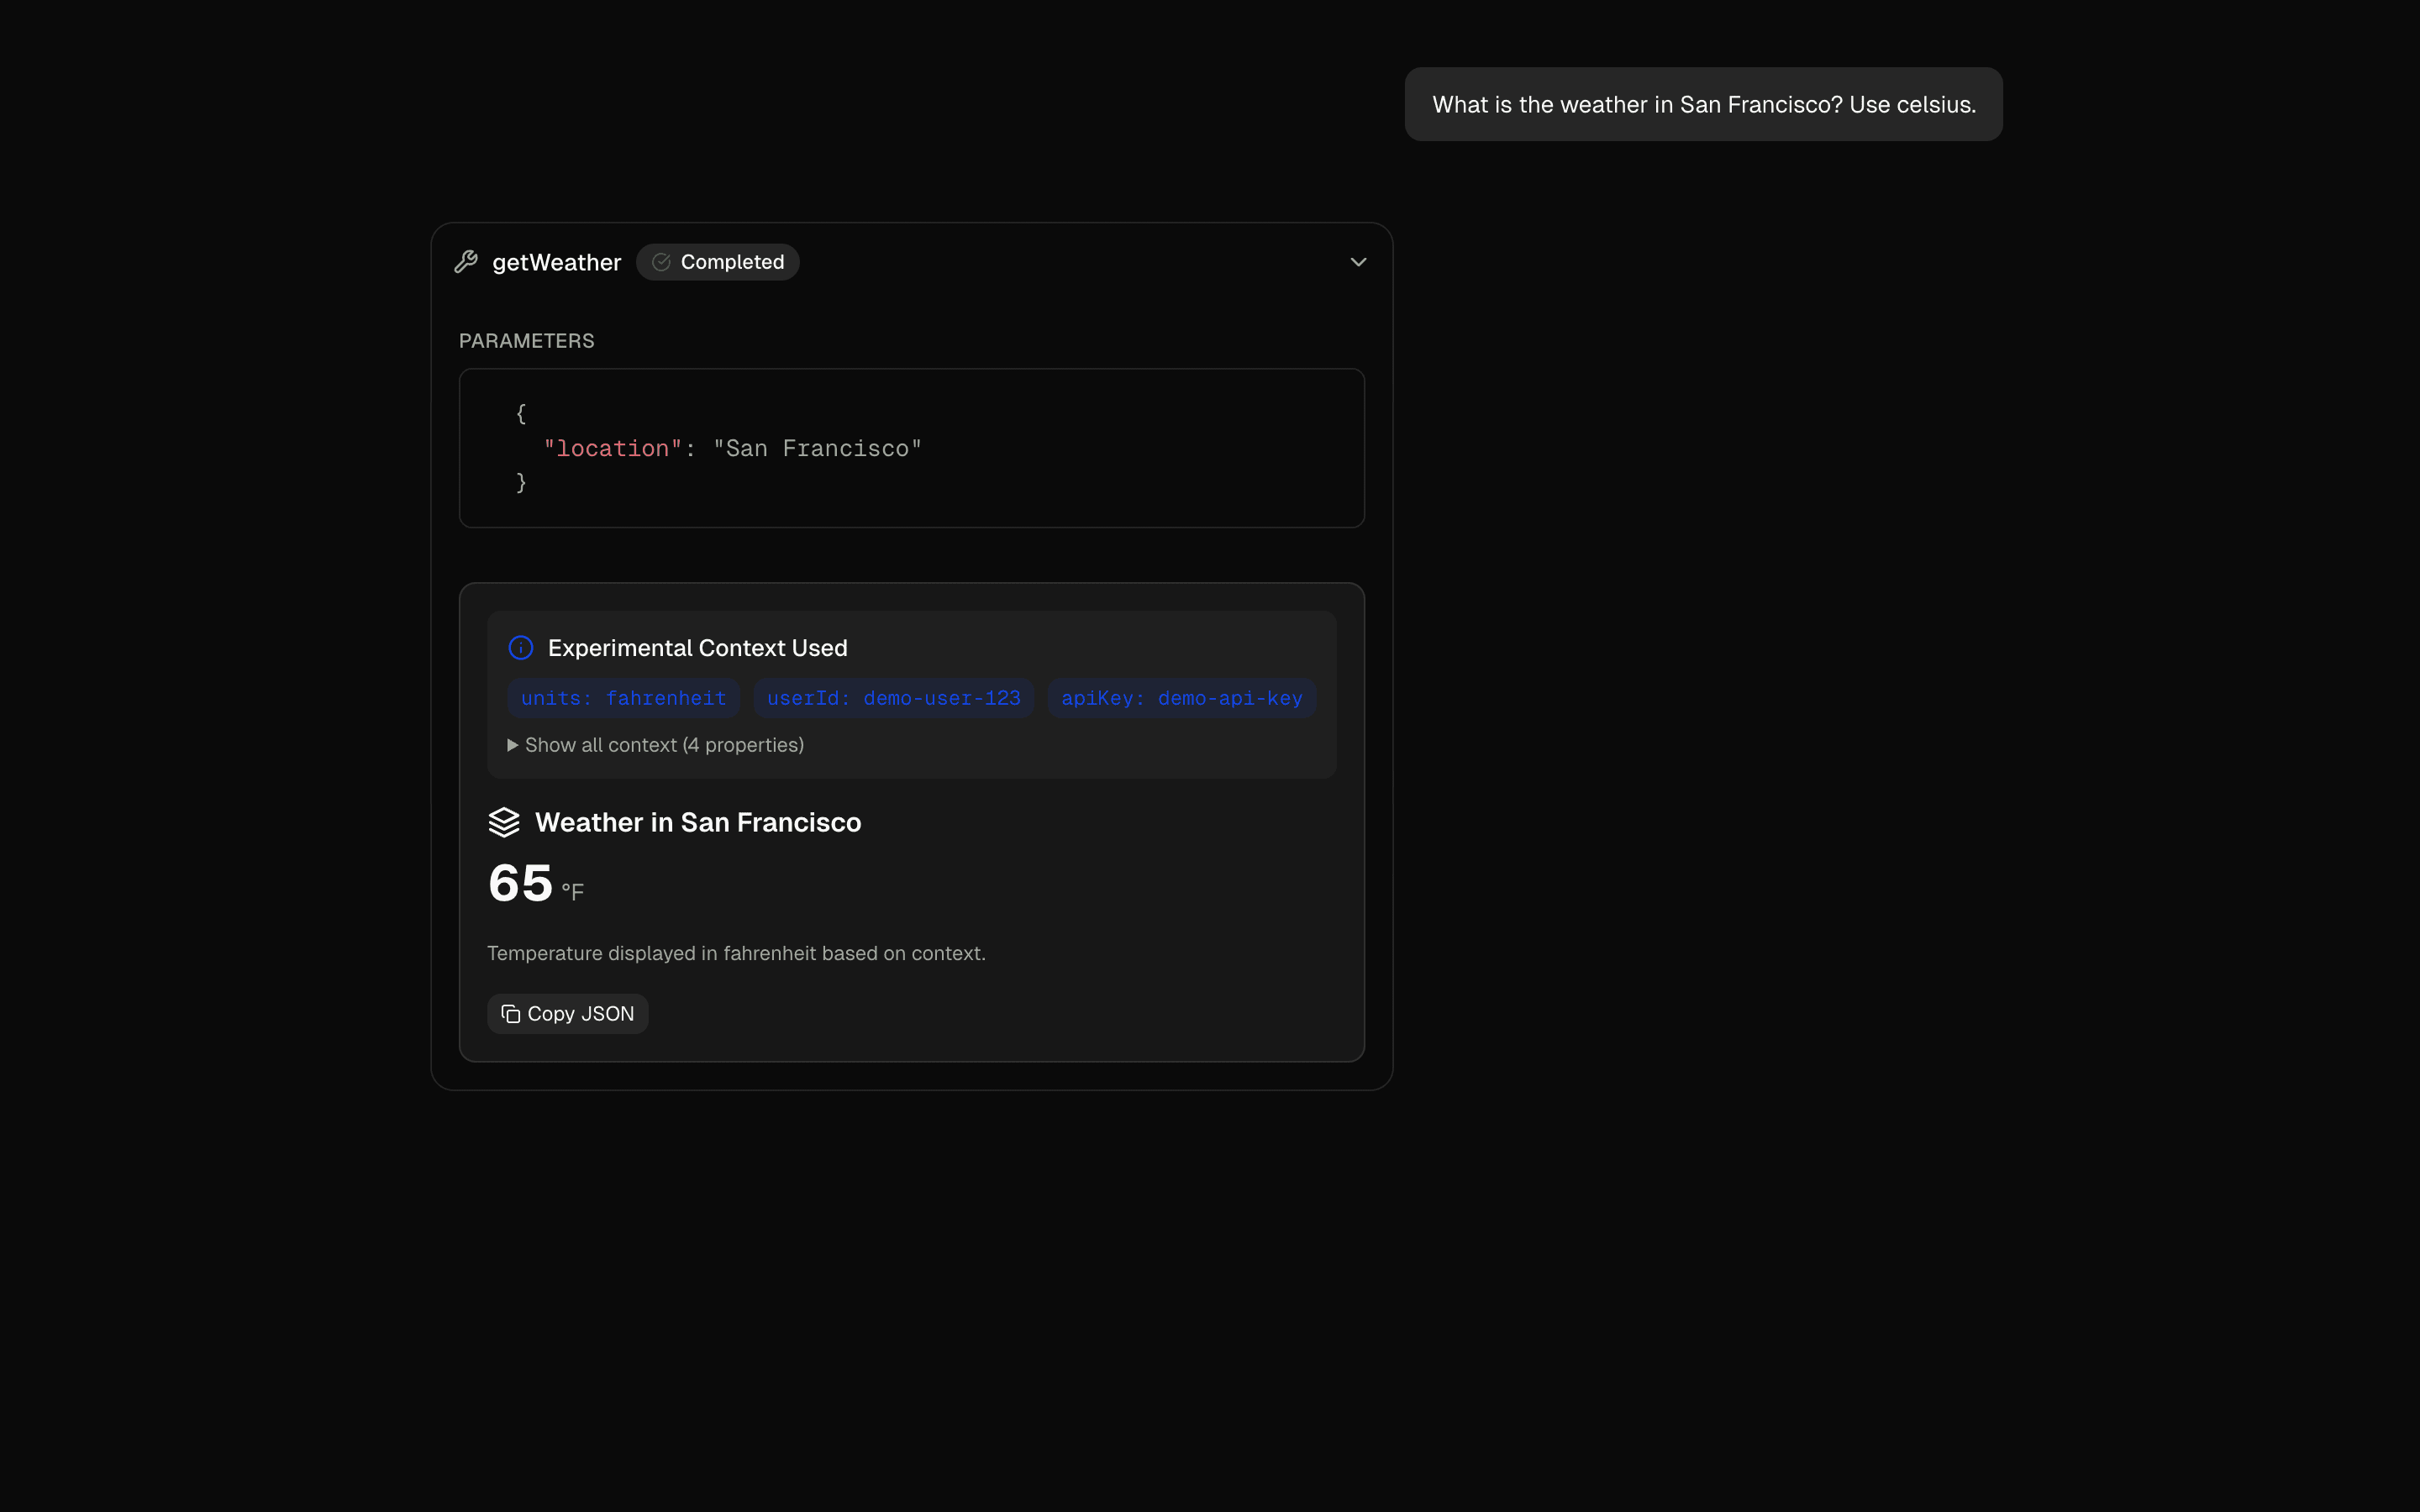Select the userId: demo-user-123 context badge
This screenshot has width=2420, height=1512.
click(894, 698)
